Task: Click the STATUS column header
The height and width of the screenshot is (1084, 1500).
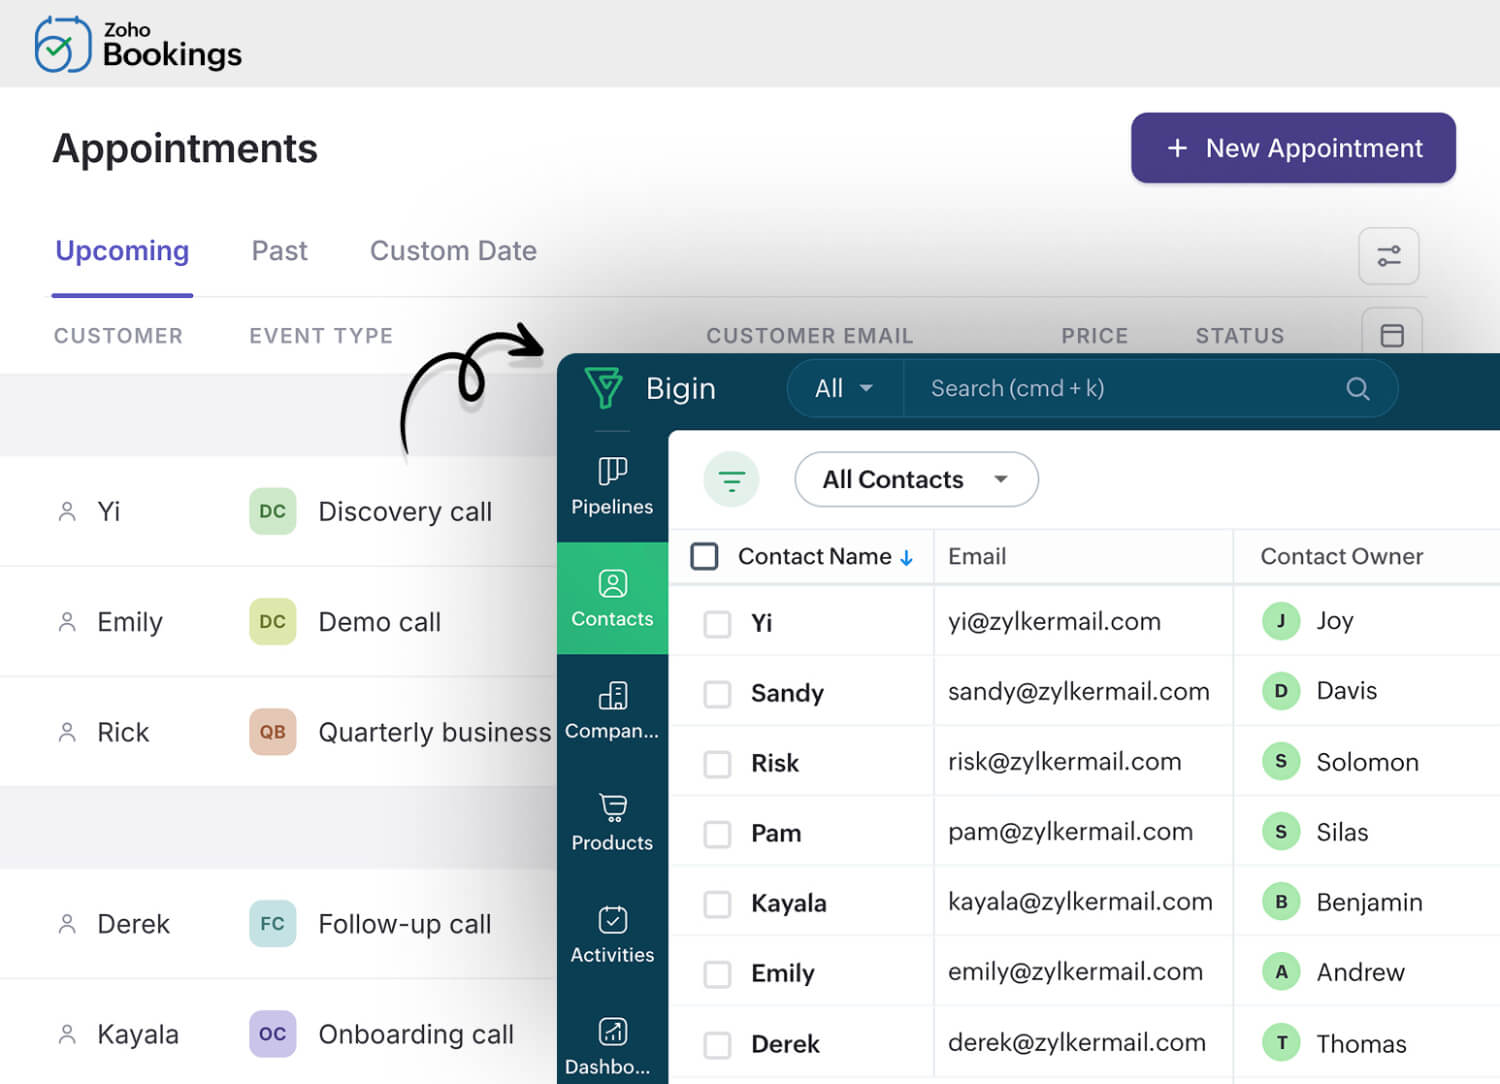Action: click(1240, 336)
